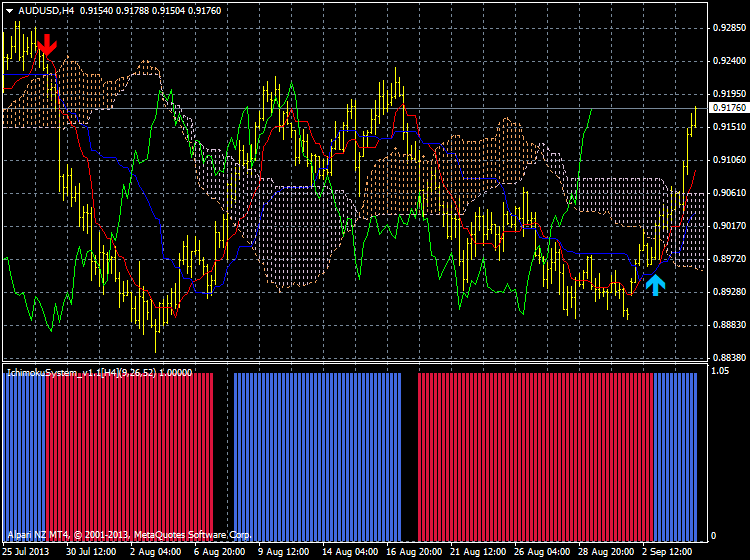Click the 0.92850 price scale label
750x560 pixels.
click(729, 28)
